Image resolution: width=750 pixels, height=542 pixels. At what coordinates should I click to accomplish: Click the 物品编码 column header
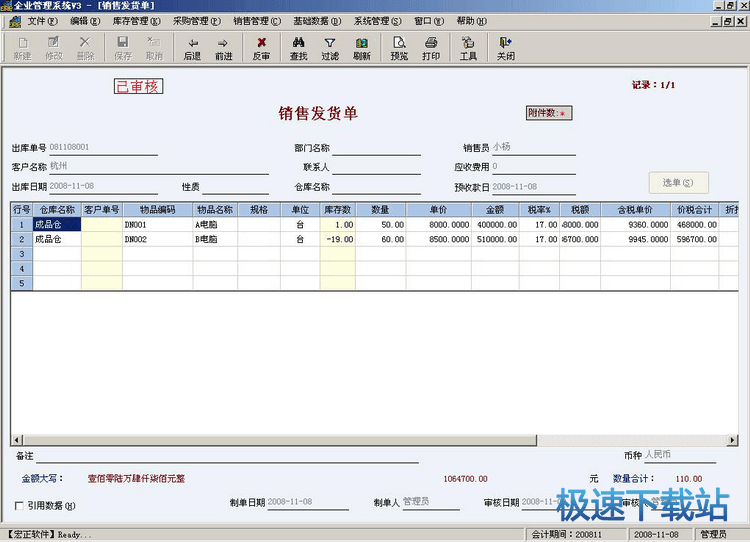[158, 210]
